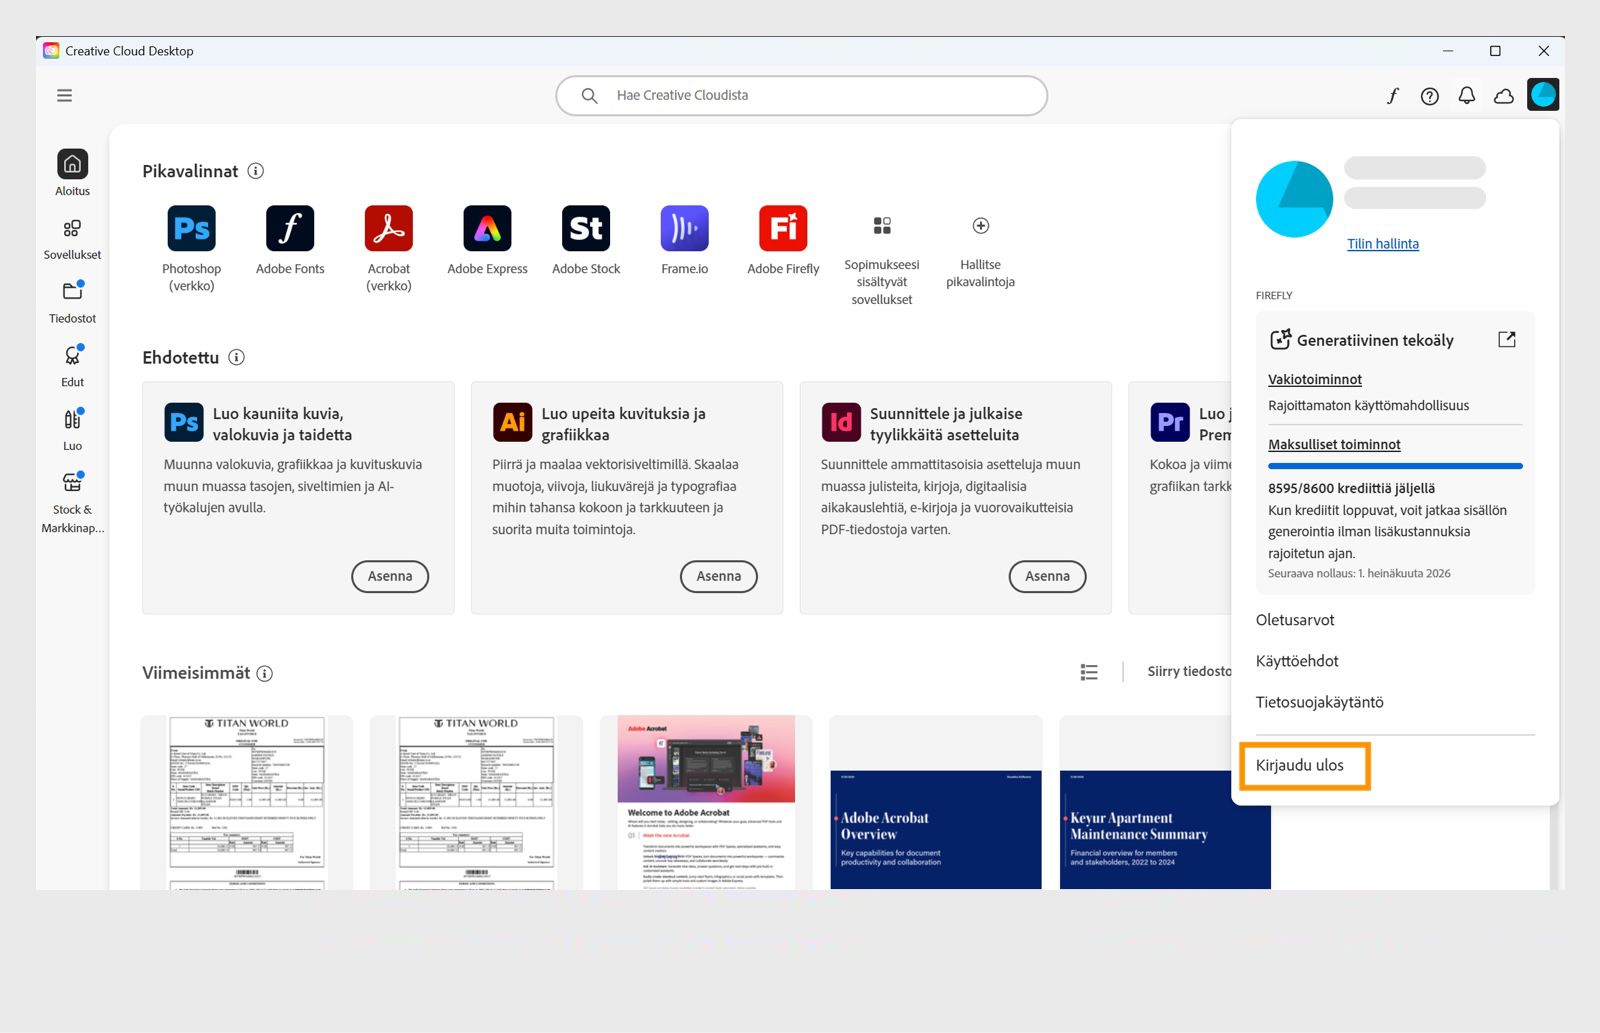The image size is (1600, 1033).
Task: Click profile avatar in top bar
Action: pos(1543,95)
